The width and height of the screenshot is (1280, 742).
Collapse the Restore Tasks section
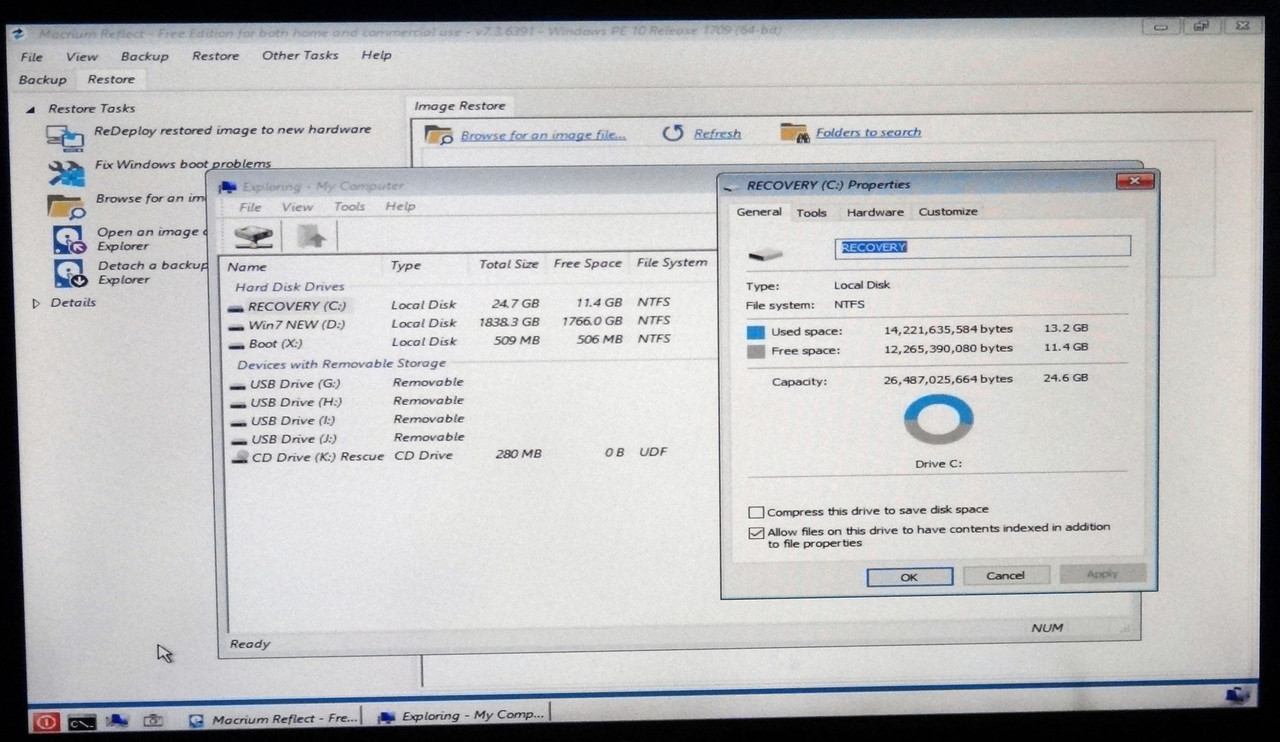(x=30, y=109)
